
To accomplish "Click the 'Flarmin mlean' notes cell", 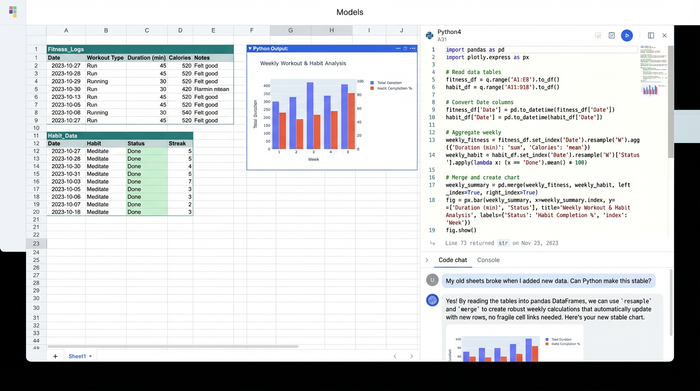I will [x=213, y=89].
